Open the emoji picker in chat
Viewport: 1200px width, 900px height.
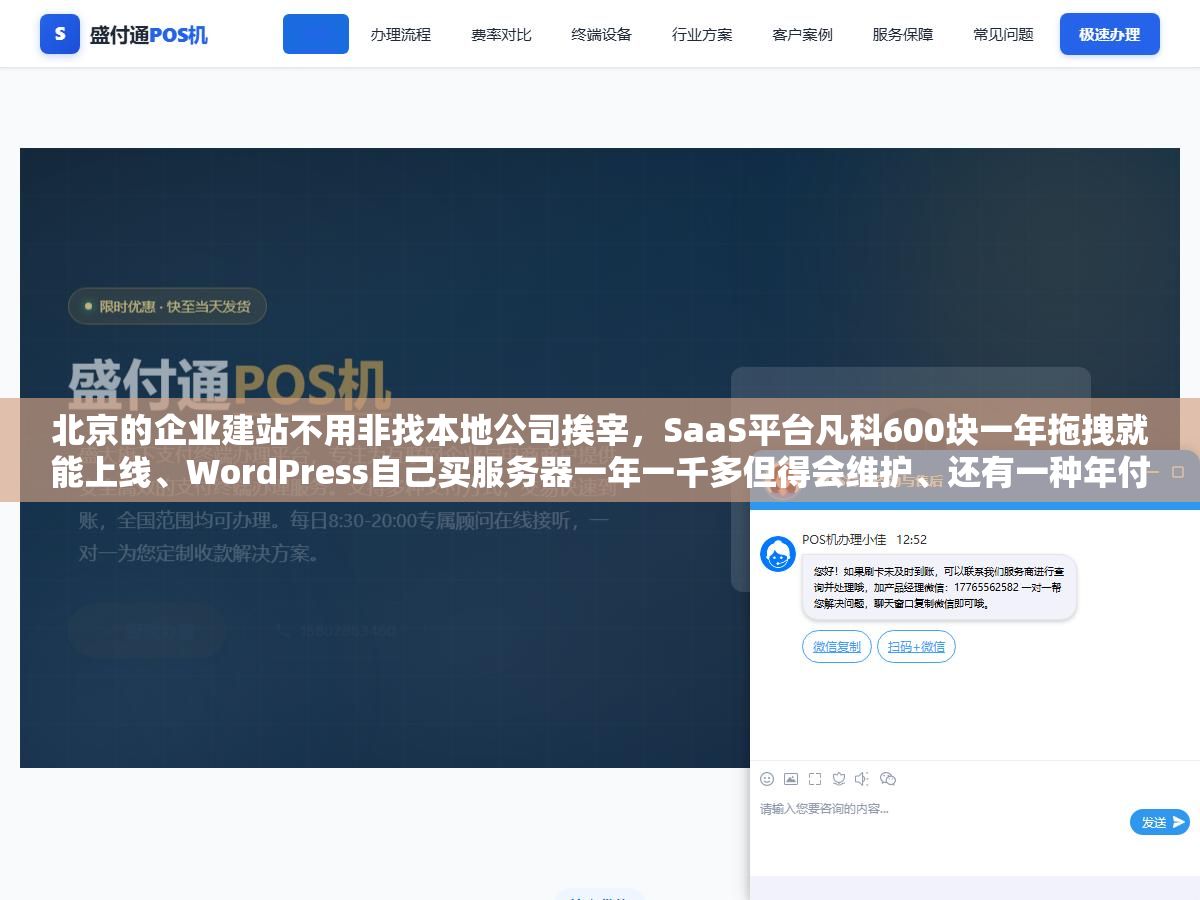tap(767, 779)
